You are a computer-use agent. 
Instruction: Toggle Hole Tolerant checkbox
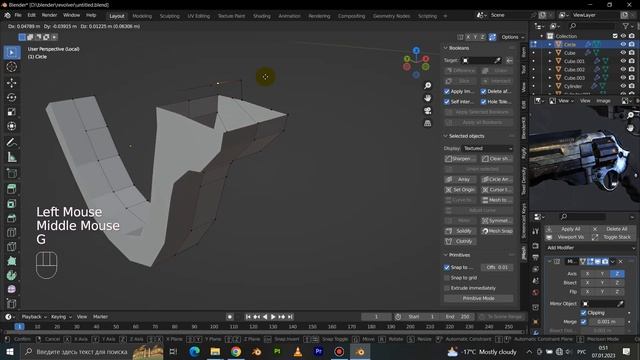483,101
